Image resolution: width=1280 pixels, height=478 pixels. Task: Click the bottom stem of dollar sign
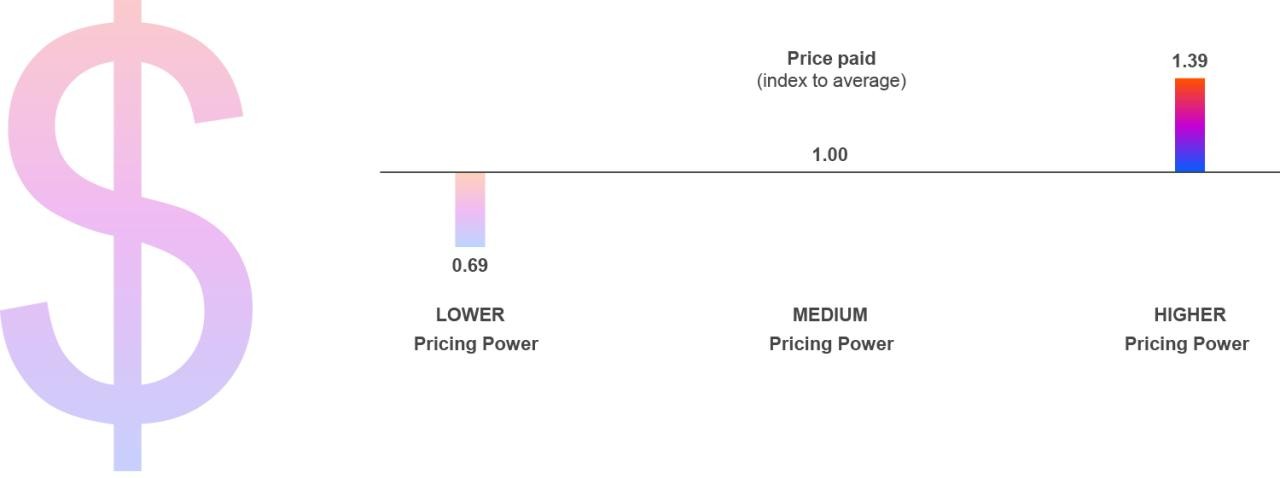[x=127, y=450]
